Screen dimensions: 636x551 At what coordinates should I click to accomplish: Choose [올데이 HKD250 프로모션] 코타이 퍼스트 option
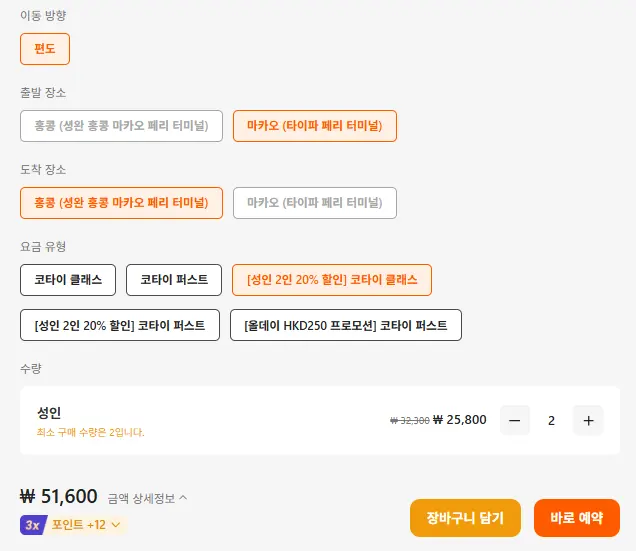pos(346,325)
